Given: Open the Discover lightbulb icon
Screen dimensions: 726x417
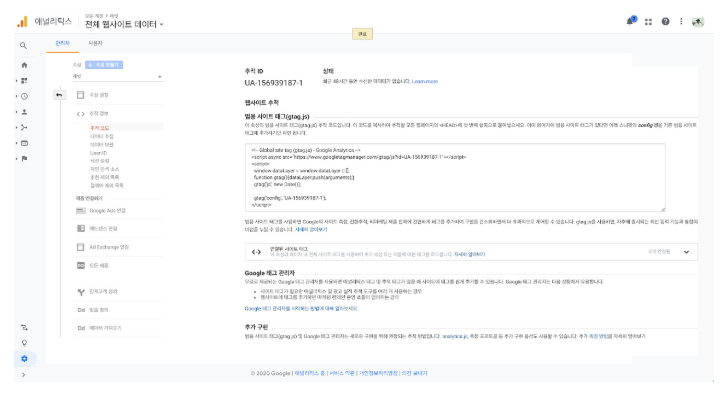Looking at the screenshot, I should click(x=24, y=343).
